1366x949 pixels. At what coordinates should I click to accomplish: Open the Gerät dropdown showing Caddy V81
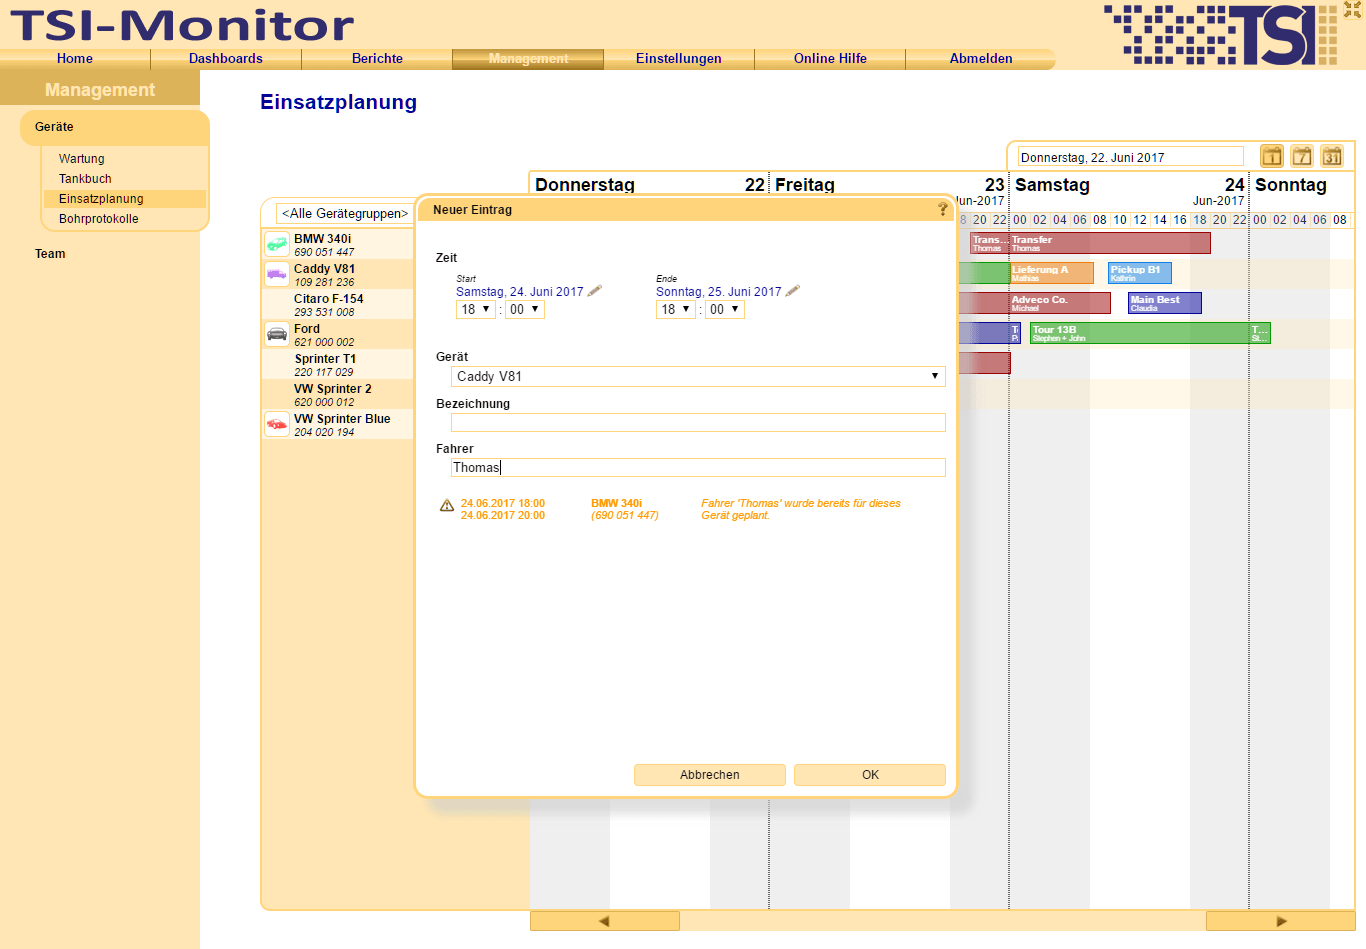pos(698,376)
